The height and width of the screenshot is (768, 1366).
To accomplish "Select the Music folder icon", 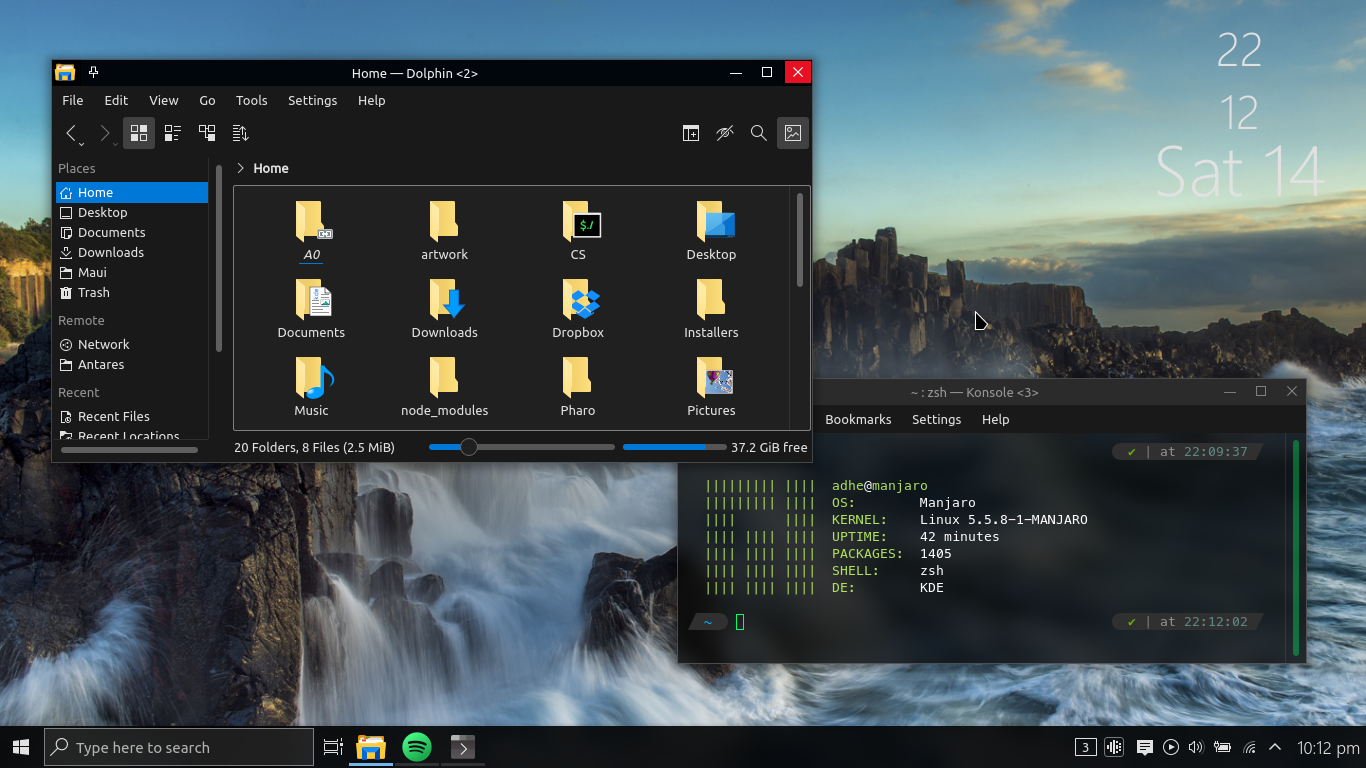I will (x=313, y=378).
